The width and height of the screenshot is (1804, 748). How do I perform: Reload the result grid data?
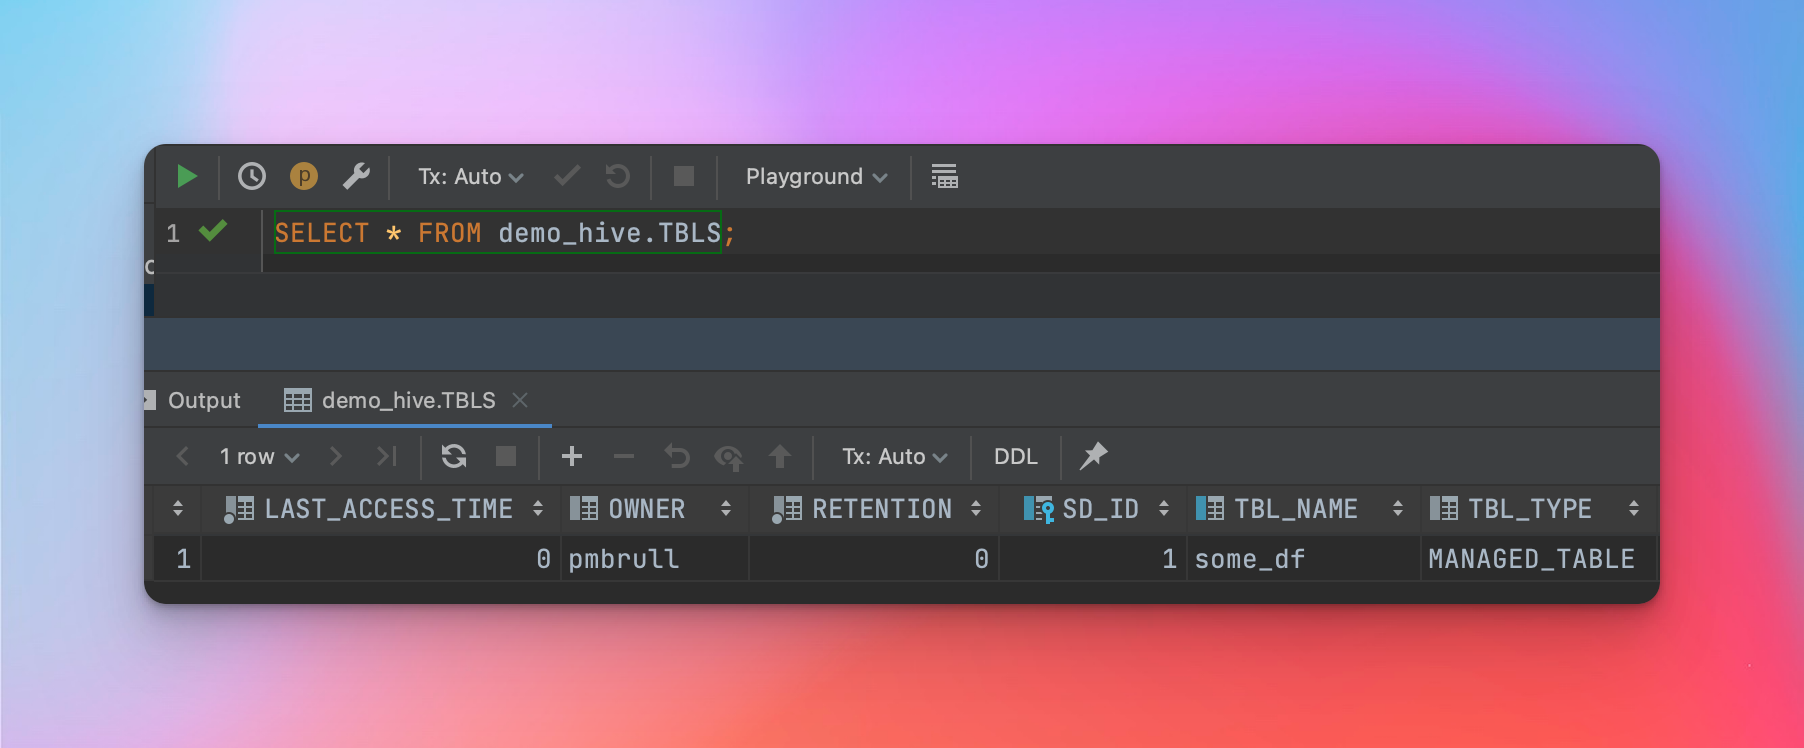click(x=454, y=457)
